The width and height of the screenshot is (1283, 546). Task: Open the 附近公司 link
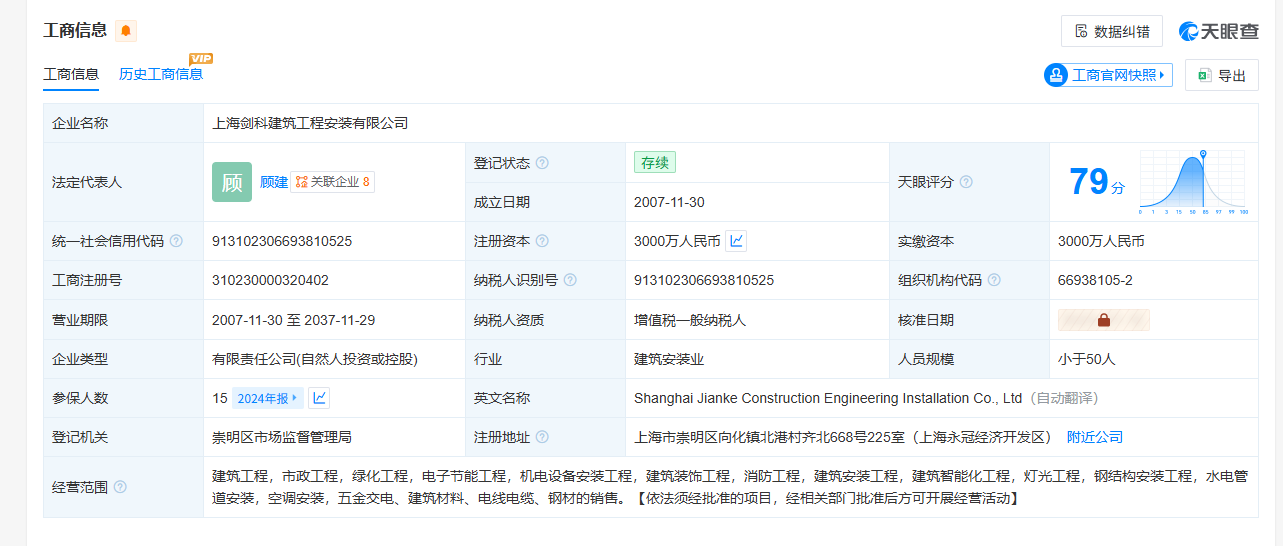click(x=1095, y=437)
